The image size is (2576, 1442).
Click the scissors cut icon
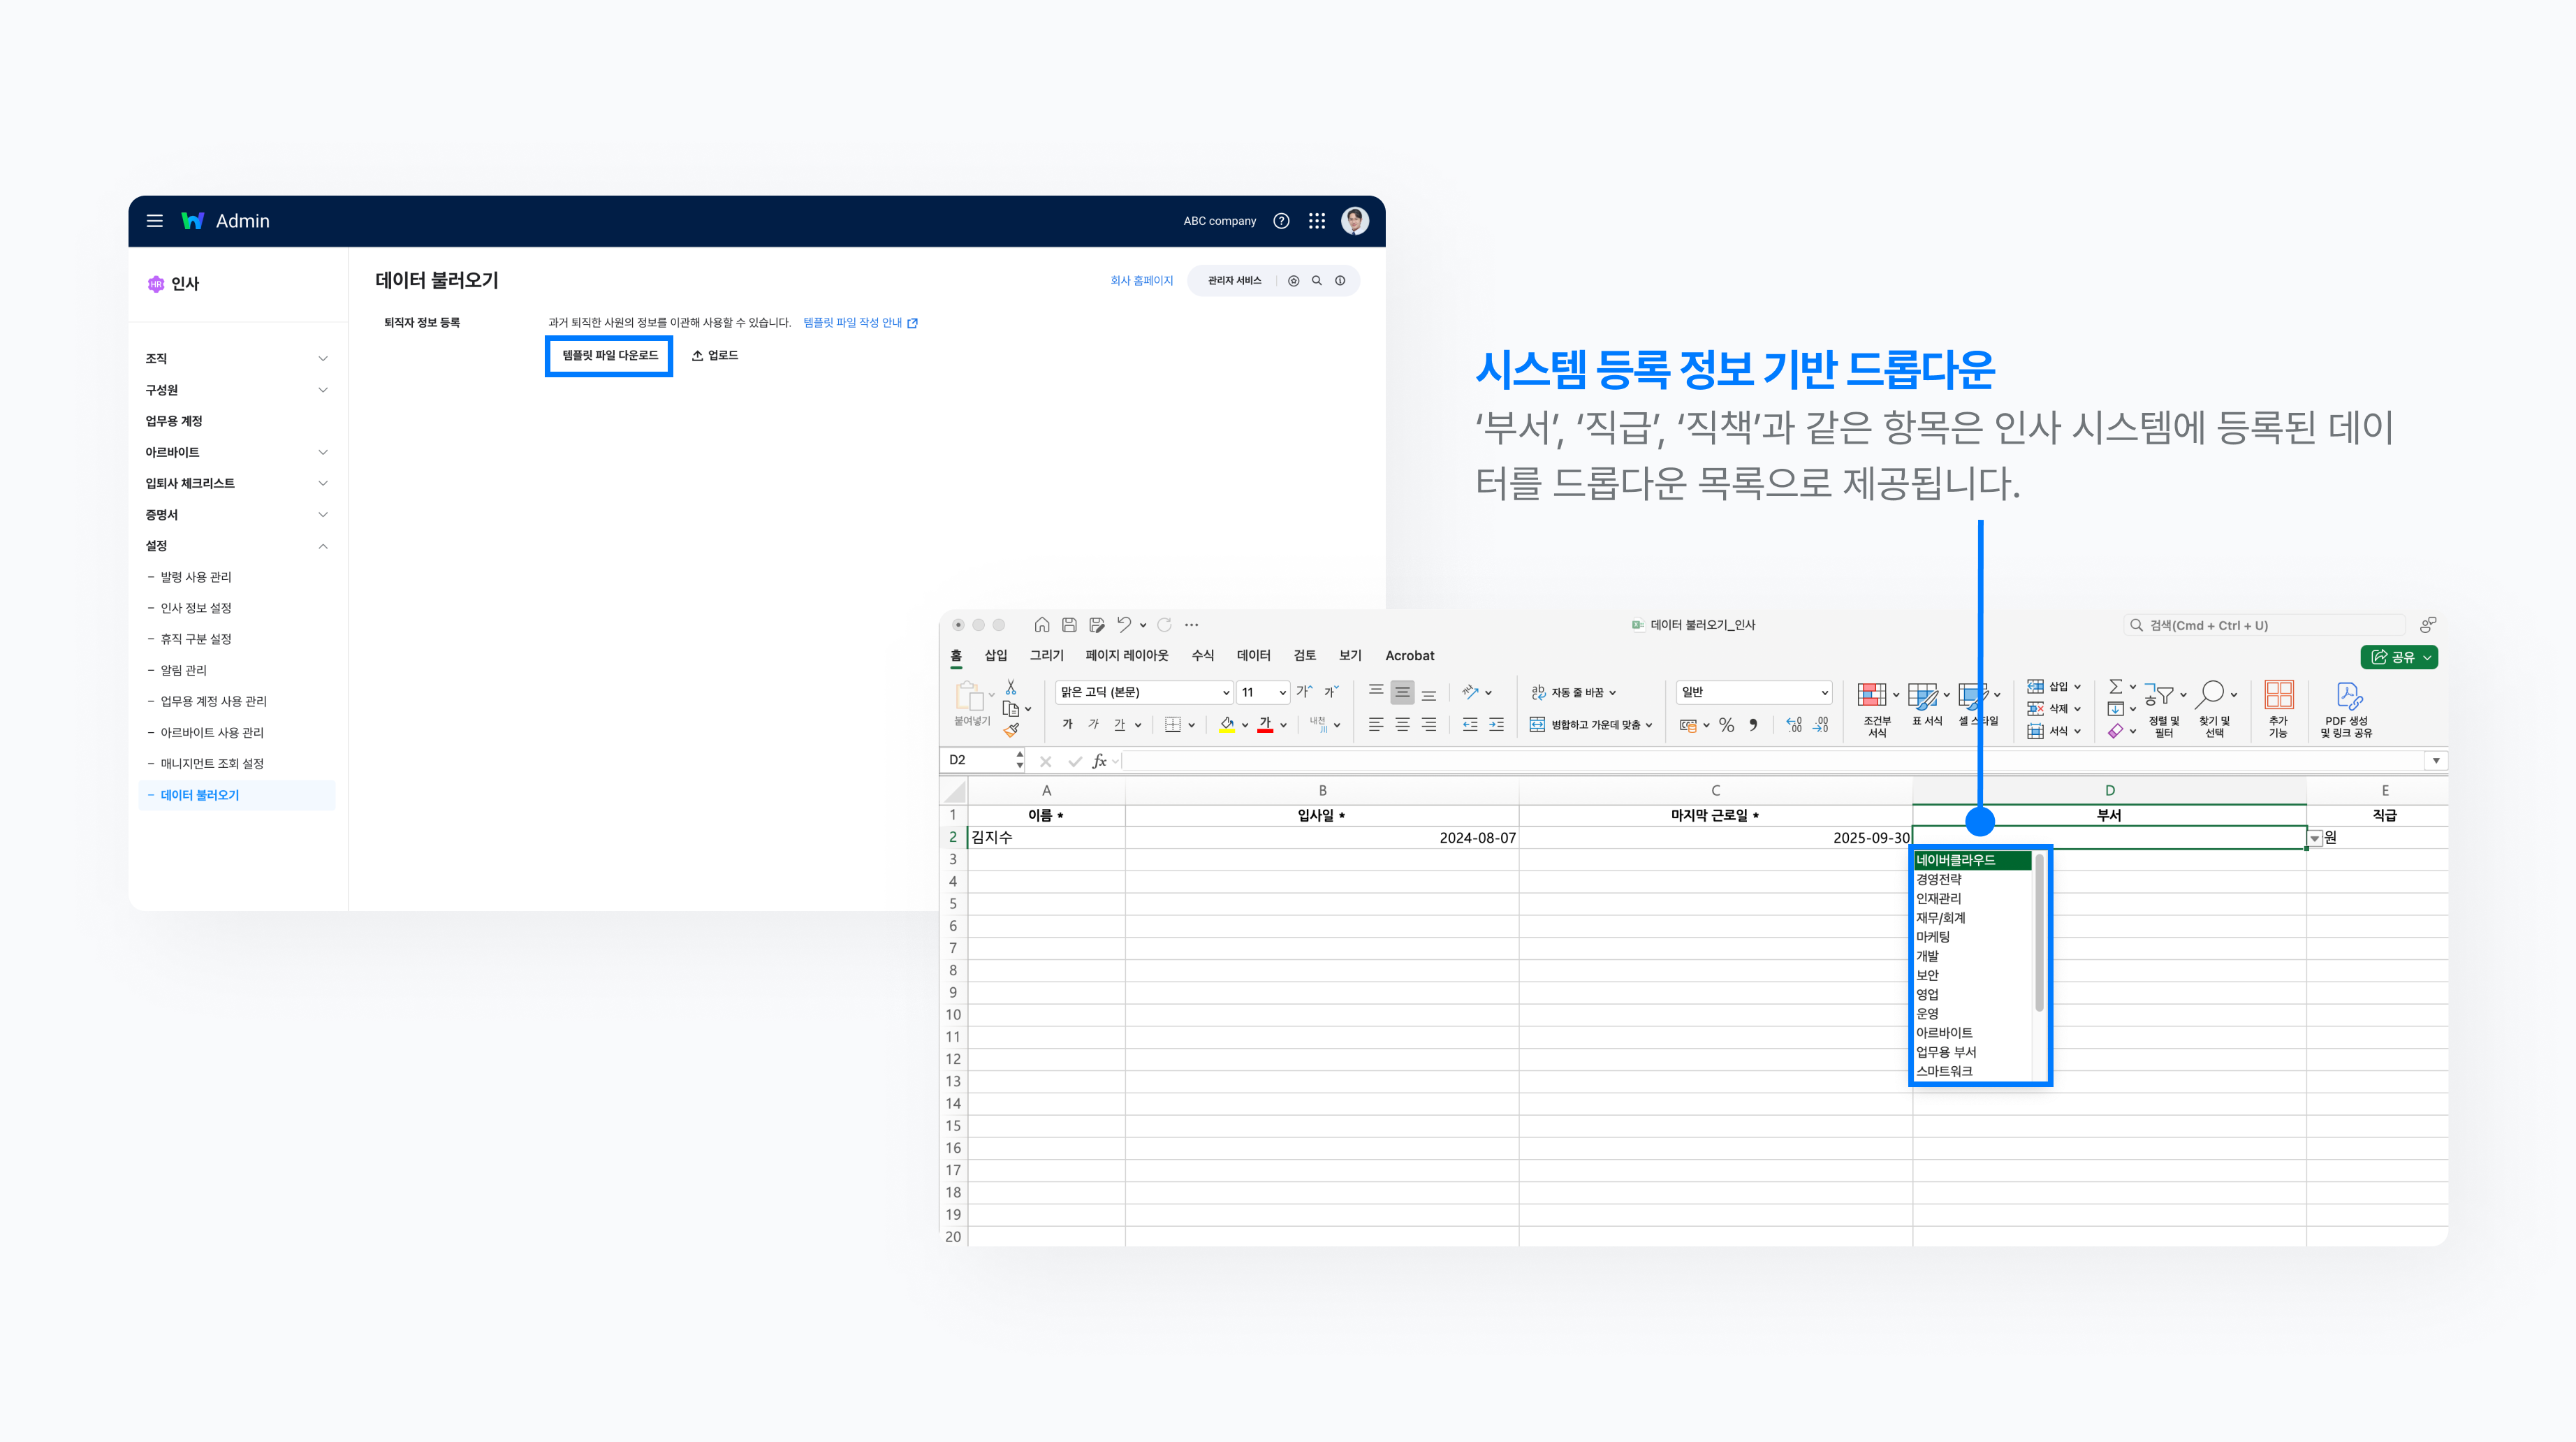[1011, 688]
